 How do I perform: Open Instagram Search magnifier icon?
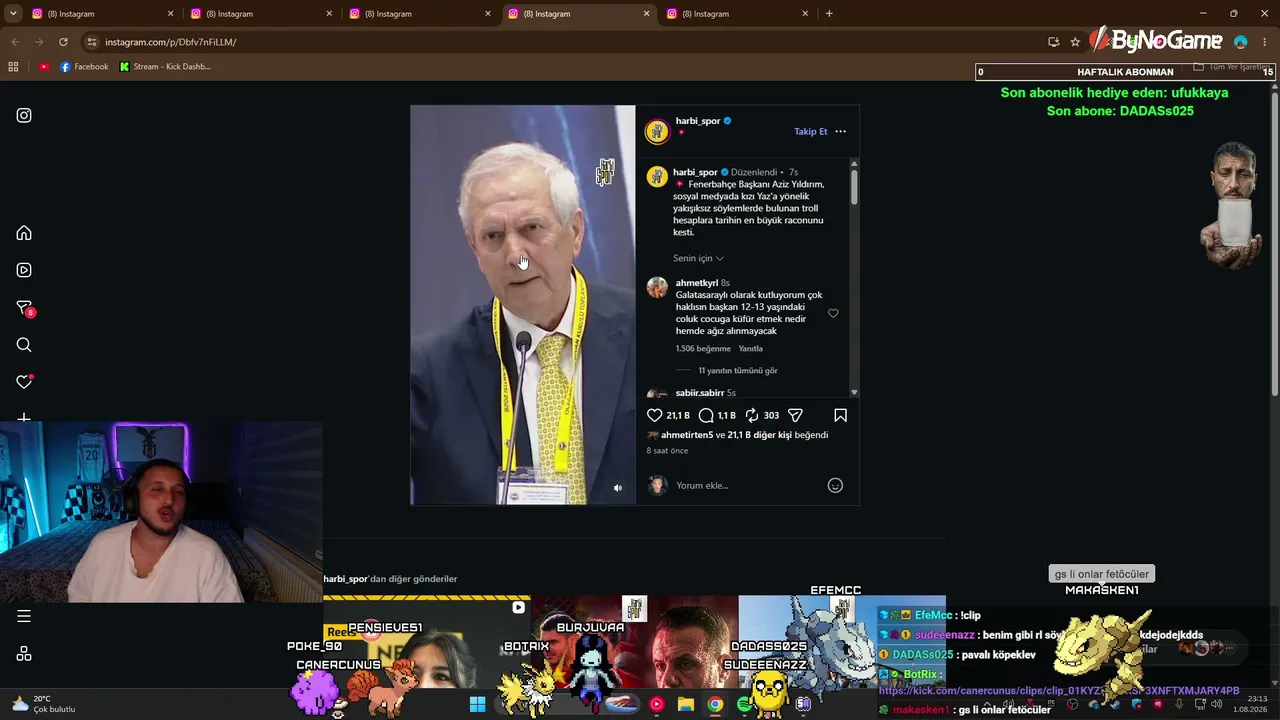(x=24, y=345)
